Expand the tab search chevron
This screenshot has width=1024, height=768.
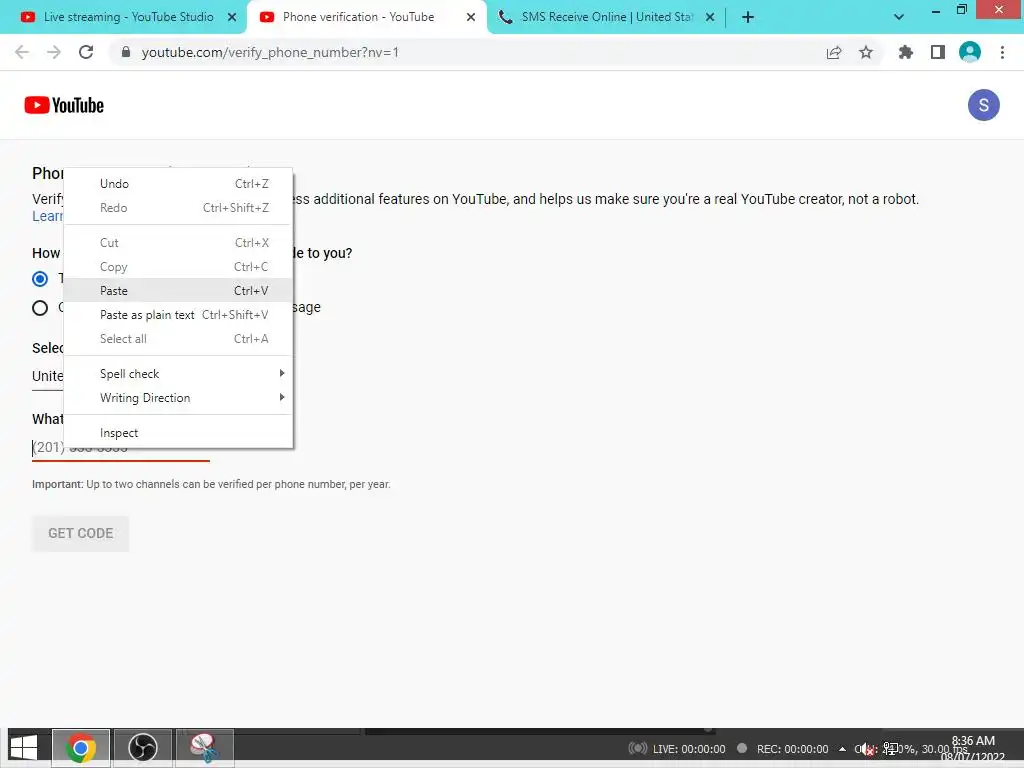[x=899, y=17]
